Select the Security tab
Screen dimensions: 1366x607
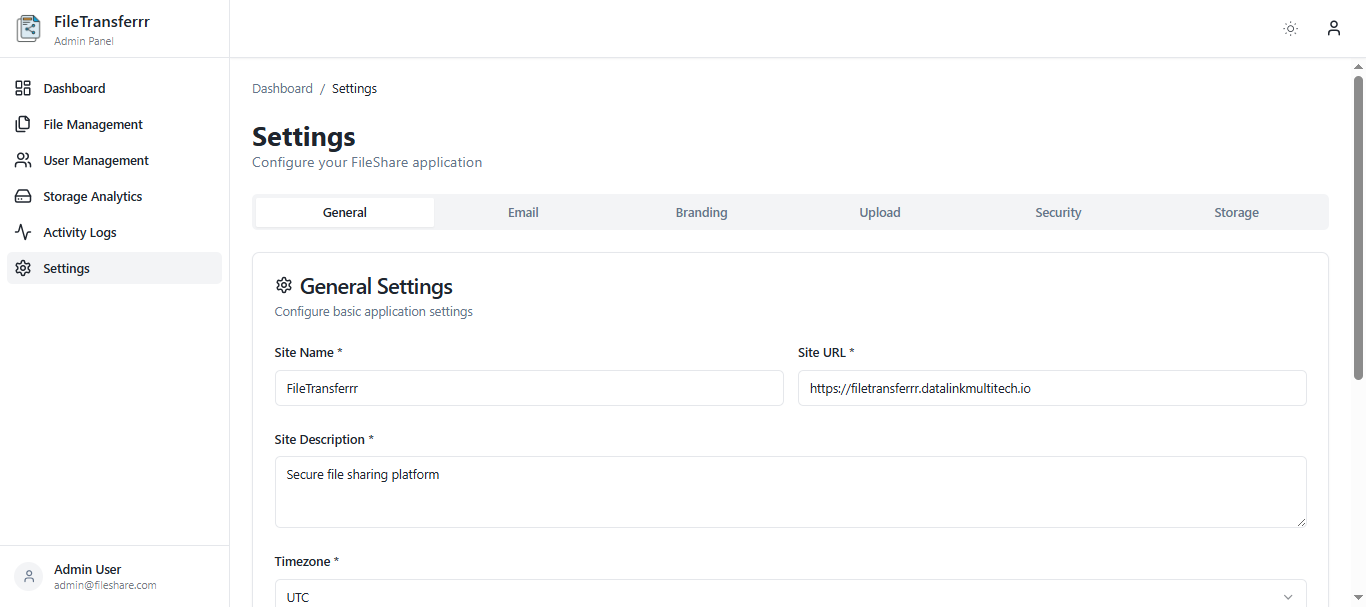[x=1058, y=212]
